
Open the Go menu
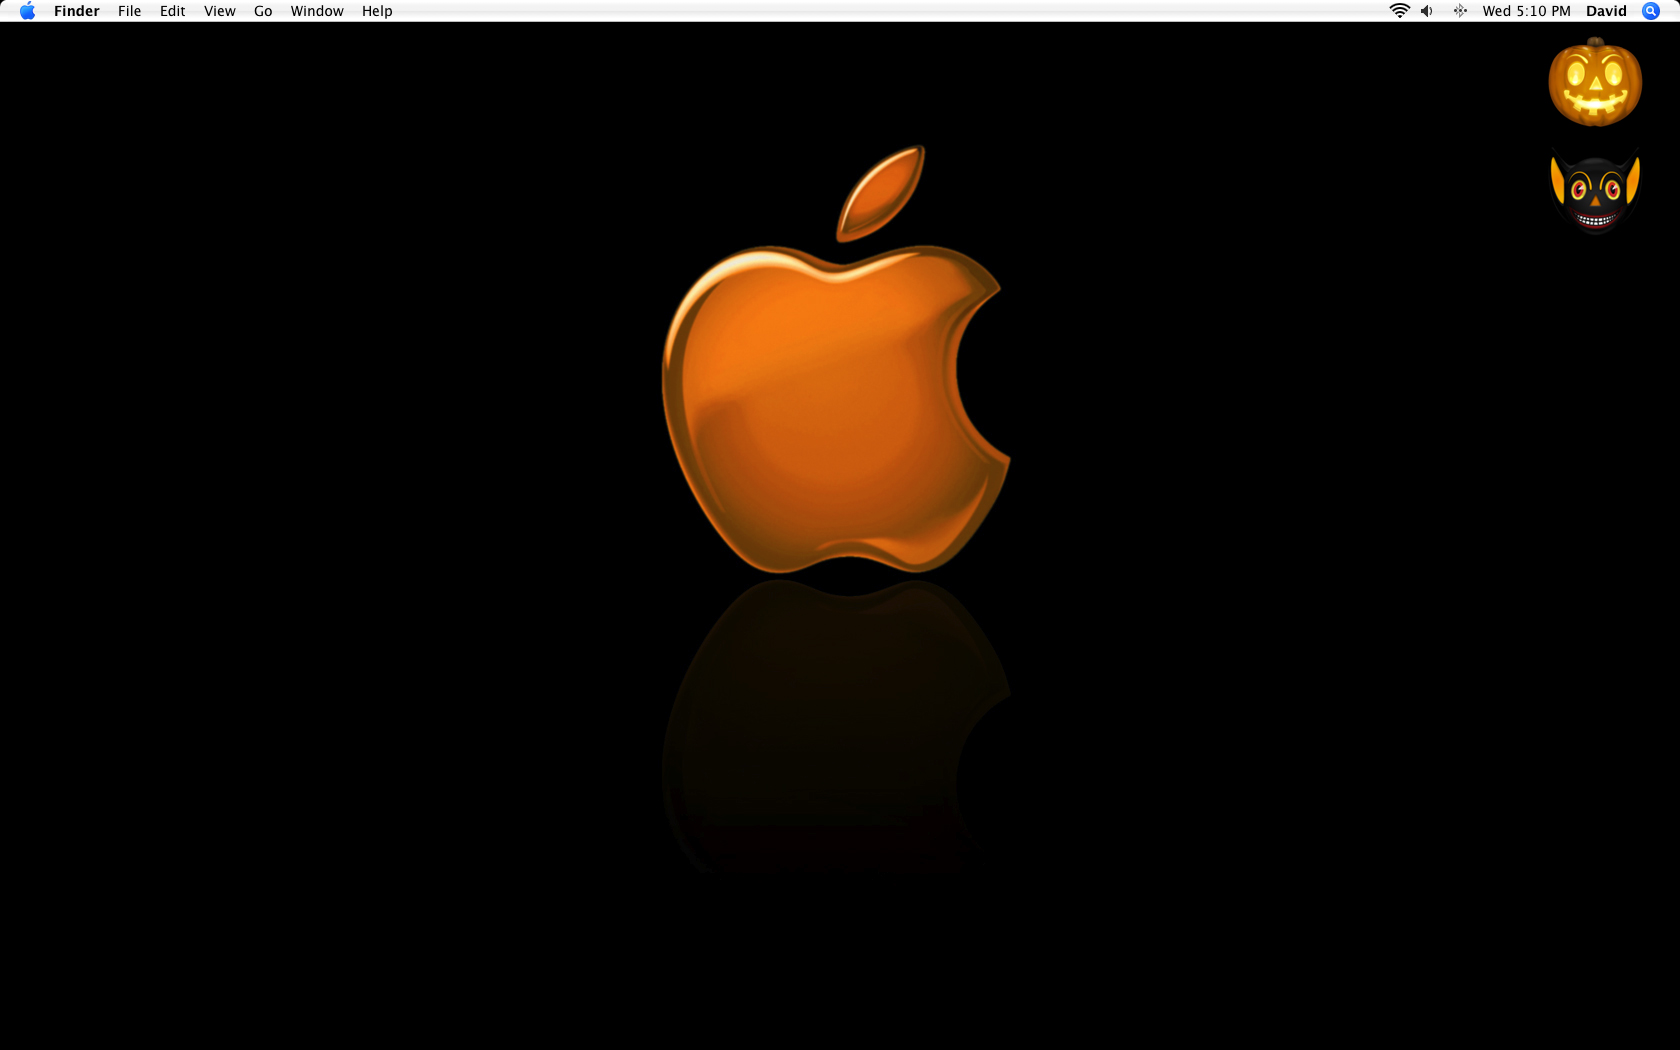click(263, 11)
